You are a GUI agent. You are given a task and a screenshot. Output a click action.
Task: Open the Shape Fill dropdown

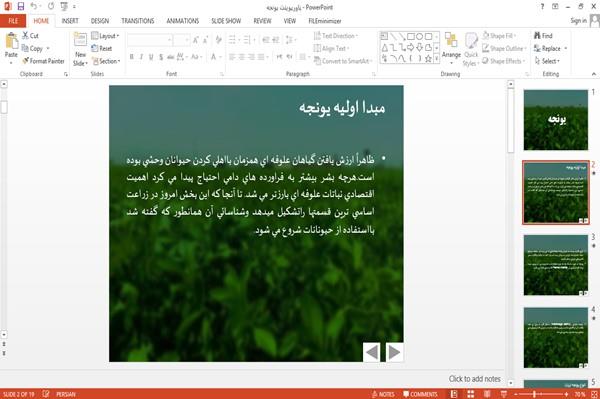point(499,36)
